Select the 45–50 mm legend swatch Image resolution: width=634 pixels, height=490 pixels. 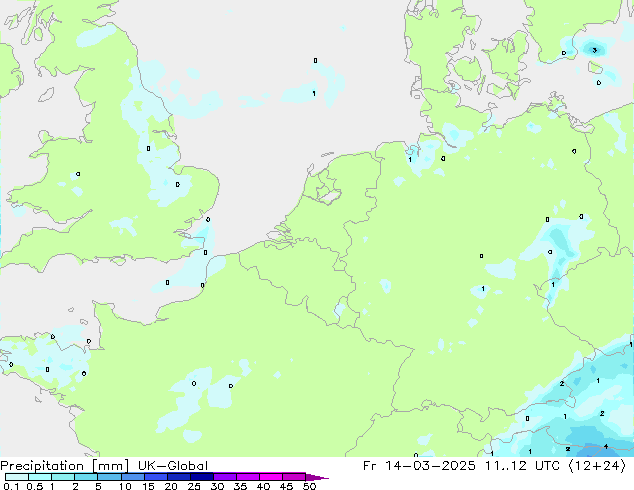tap(294, 477)
